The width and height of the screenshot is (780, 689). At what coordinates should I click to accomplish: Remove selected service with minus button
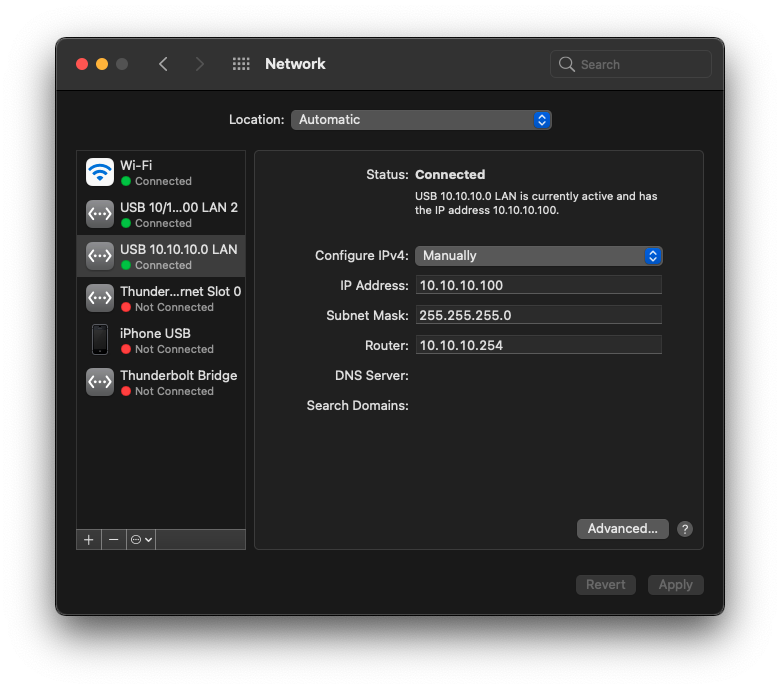click(x=113, y=540)
